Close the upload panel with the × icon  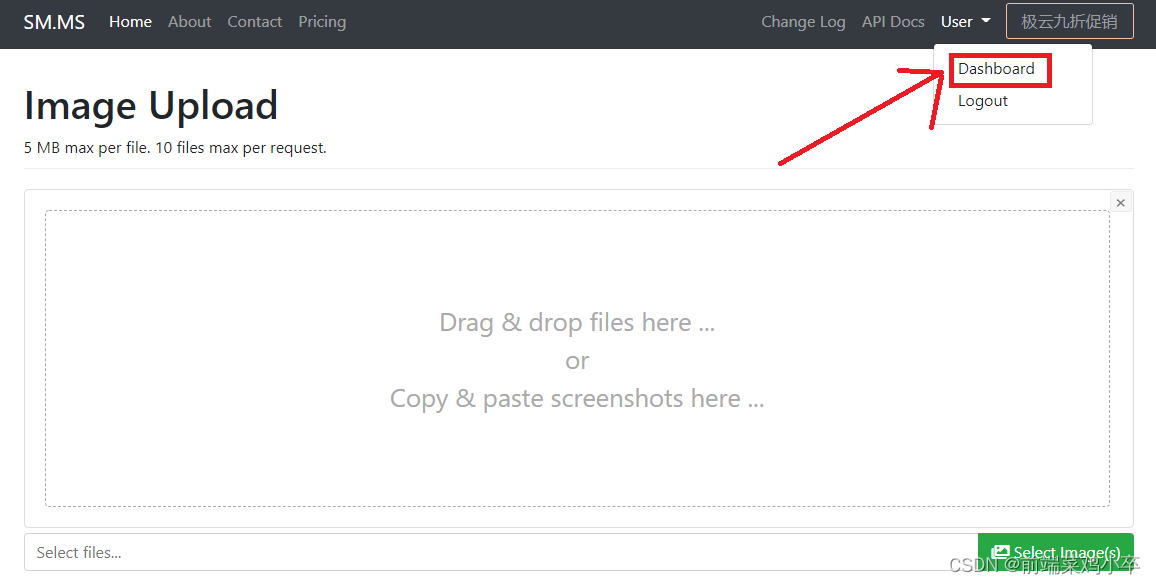tap(1121, 202)
